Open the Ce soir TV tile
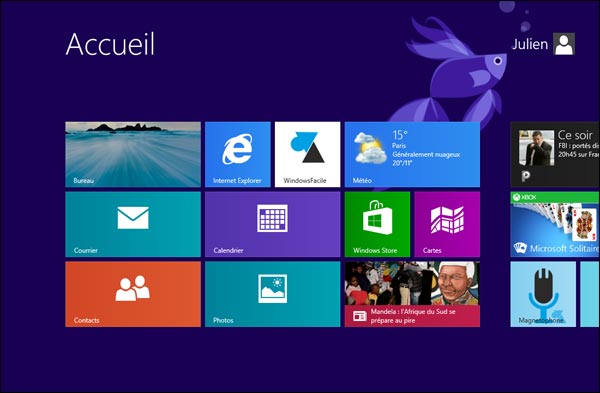Viewport: 600px width, 393px height. [555, 154]
